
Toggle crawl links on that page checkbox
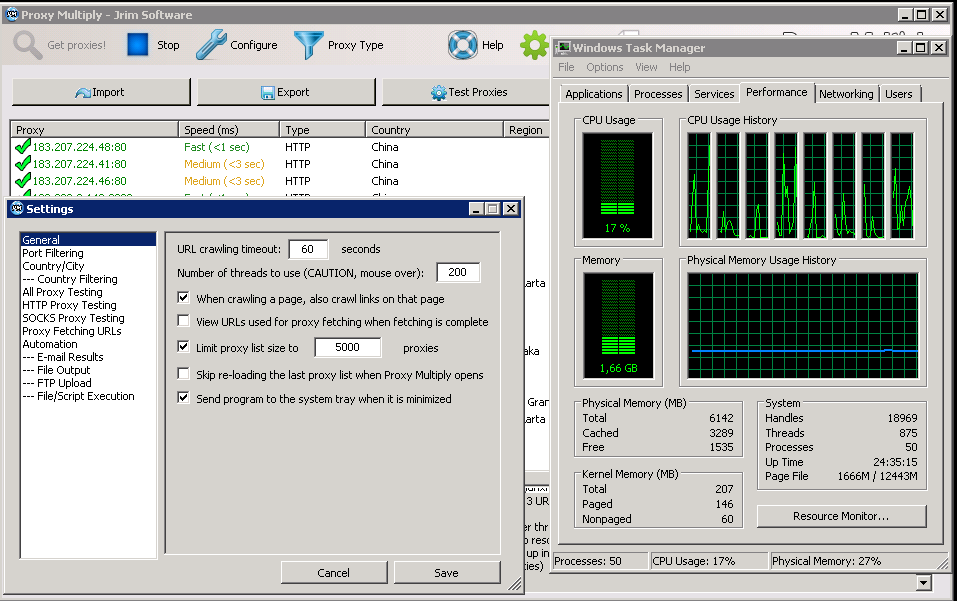tap(183, 298)
